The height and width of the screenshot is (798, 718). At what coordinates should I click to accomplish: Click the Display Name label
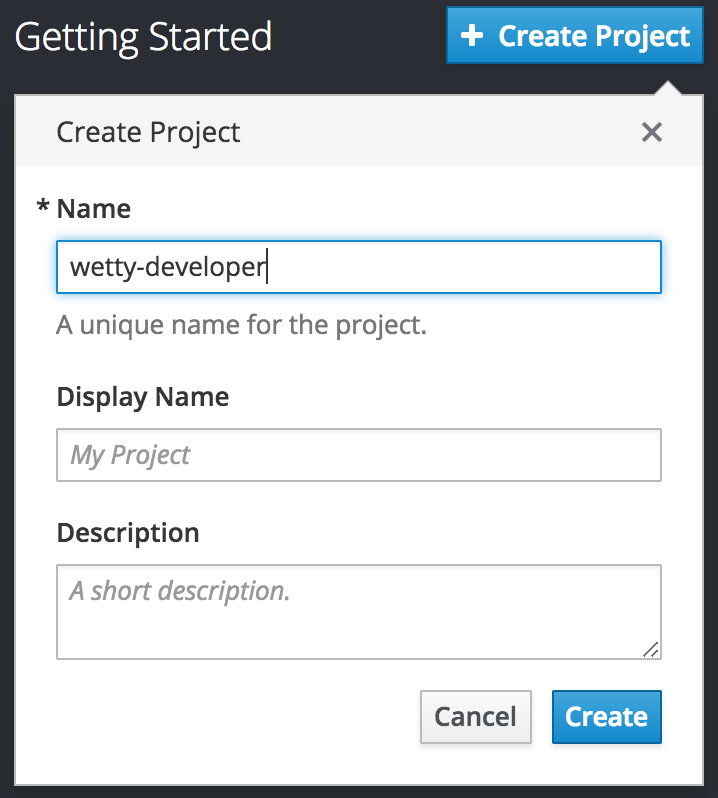pyautogui.click(x=143, y=397)
